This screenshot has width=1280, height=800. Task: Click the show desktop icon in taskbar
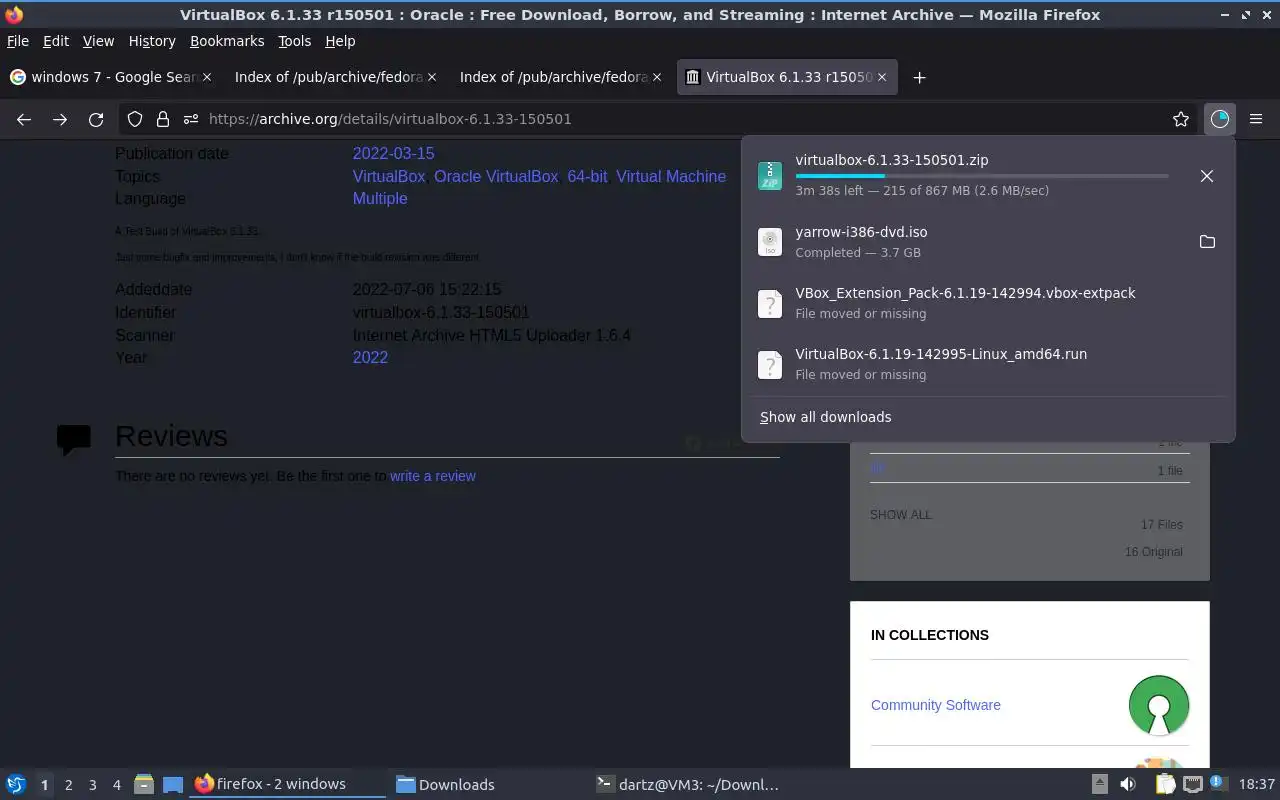point(173,784)
